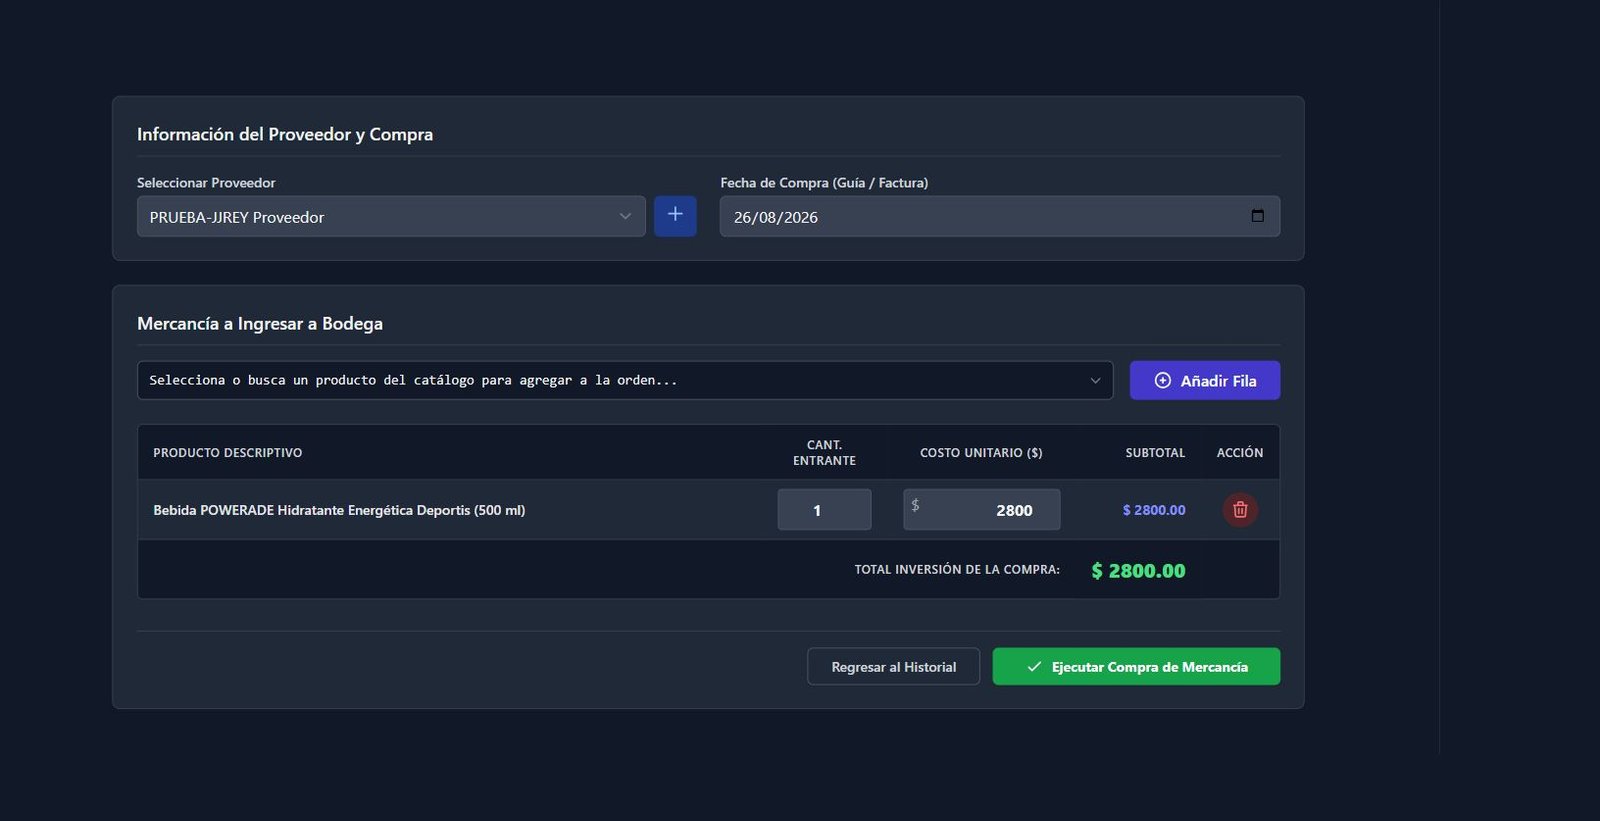Click Regresar al Historial

coord(893,667)
